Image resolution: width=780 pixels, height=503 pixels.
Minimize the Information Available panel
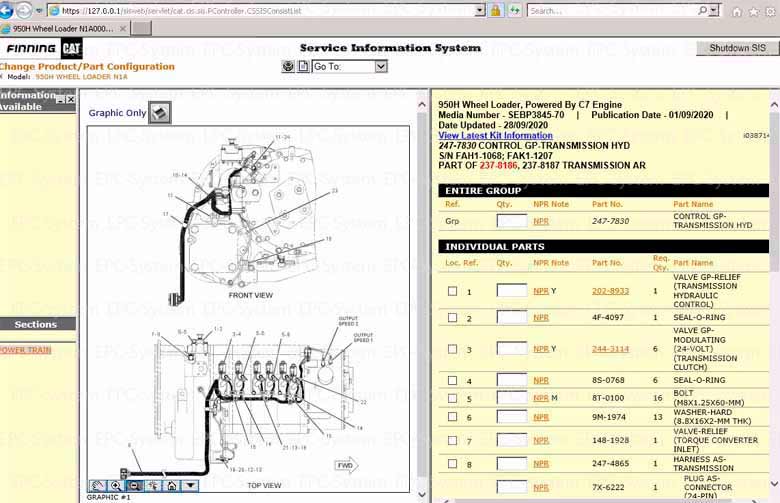tap(60, 100)
